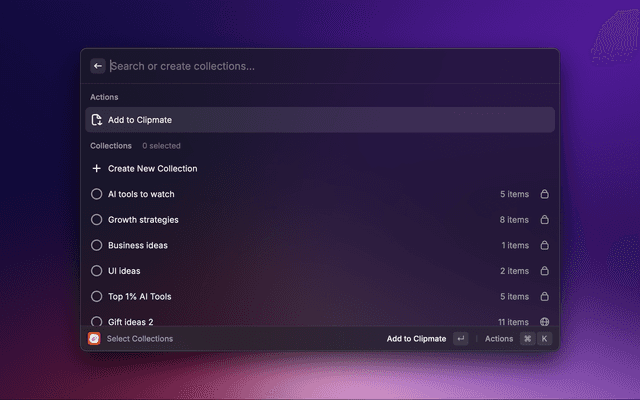The image size is (640, 400).
Task: Click lock icon on AI tools to watch
Action: (544, 194)
